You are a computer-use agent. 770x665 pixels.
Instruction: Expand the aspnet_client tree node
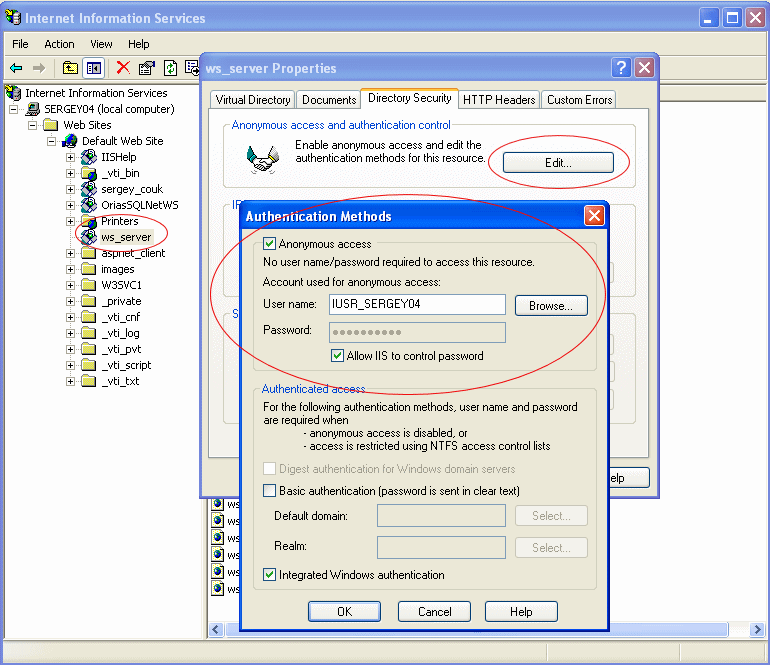tap(70, 253)
